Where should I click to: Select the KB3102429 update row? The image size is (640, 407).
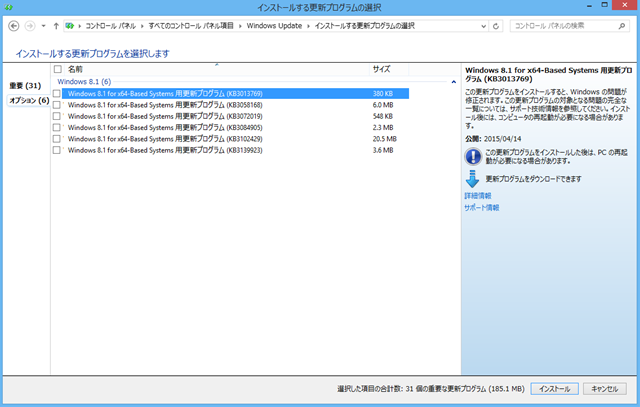point(236,139)
